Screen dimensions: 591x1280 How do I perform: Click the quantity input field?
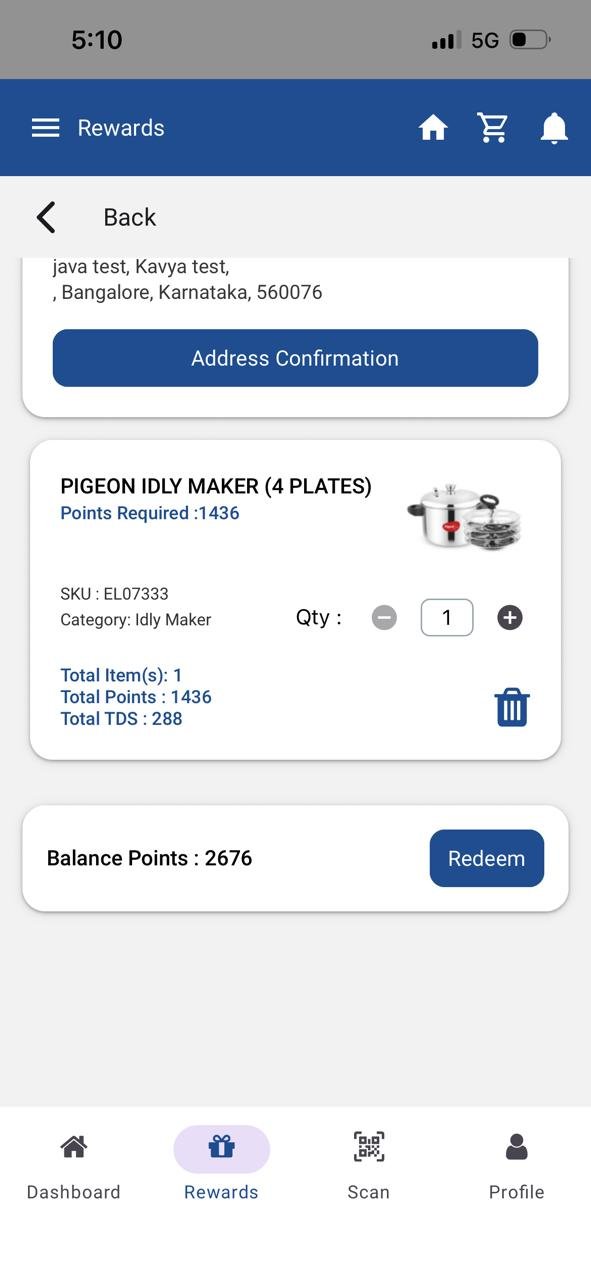[446, 617]
